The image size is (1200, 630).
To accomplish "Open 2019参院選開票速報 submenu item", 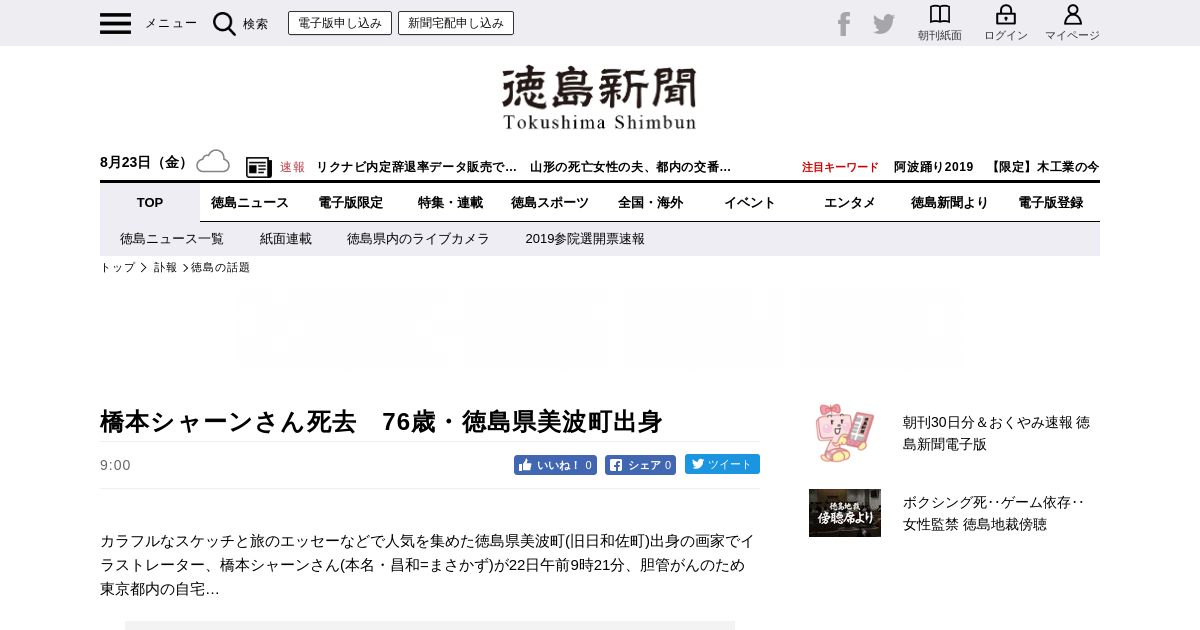I will point(585,239).
